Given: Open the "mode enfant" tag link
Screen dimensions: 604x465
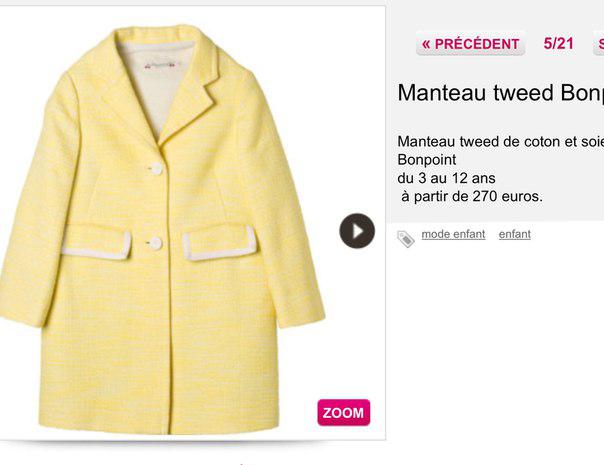Looking at the screenshot, I should tap(453, 234).
